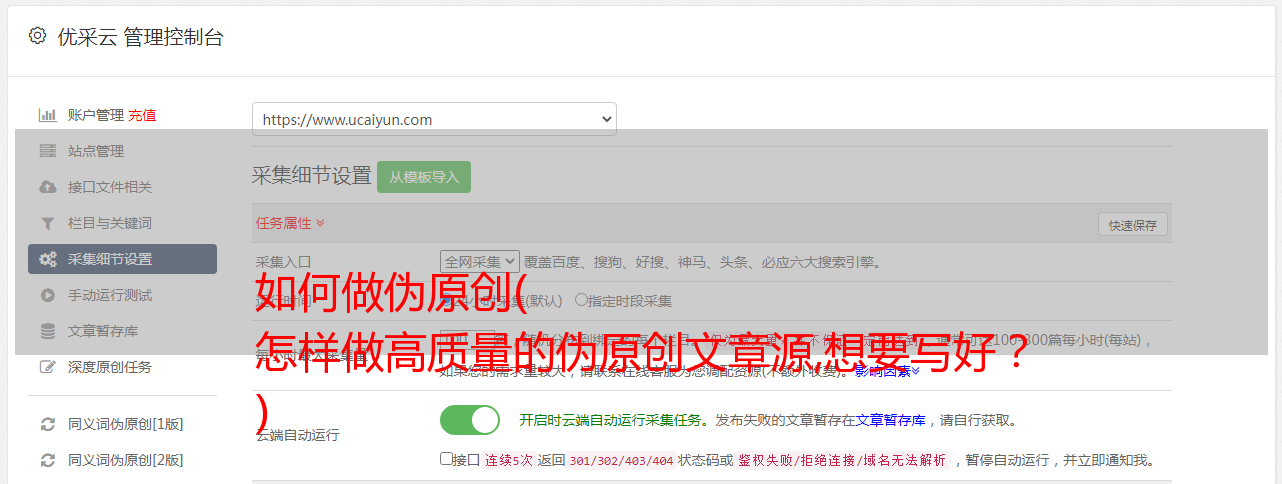Click the red 充值 link

[142, 115]
